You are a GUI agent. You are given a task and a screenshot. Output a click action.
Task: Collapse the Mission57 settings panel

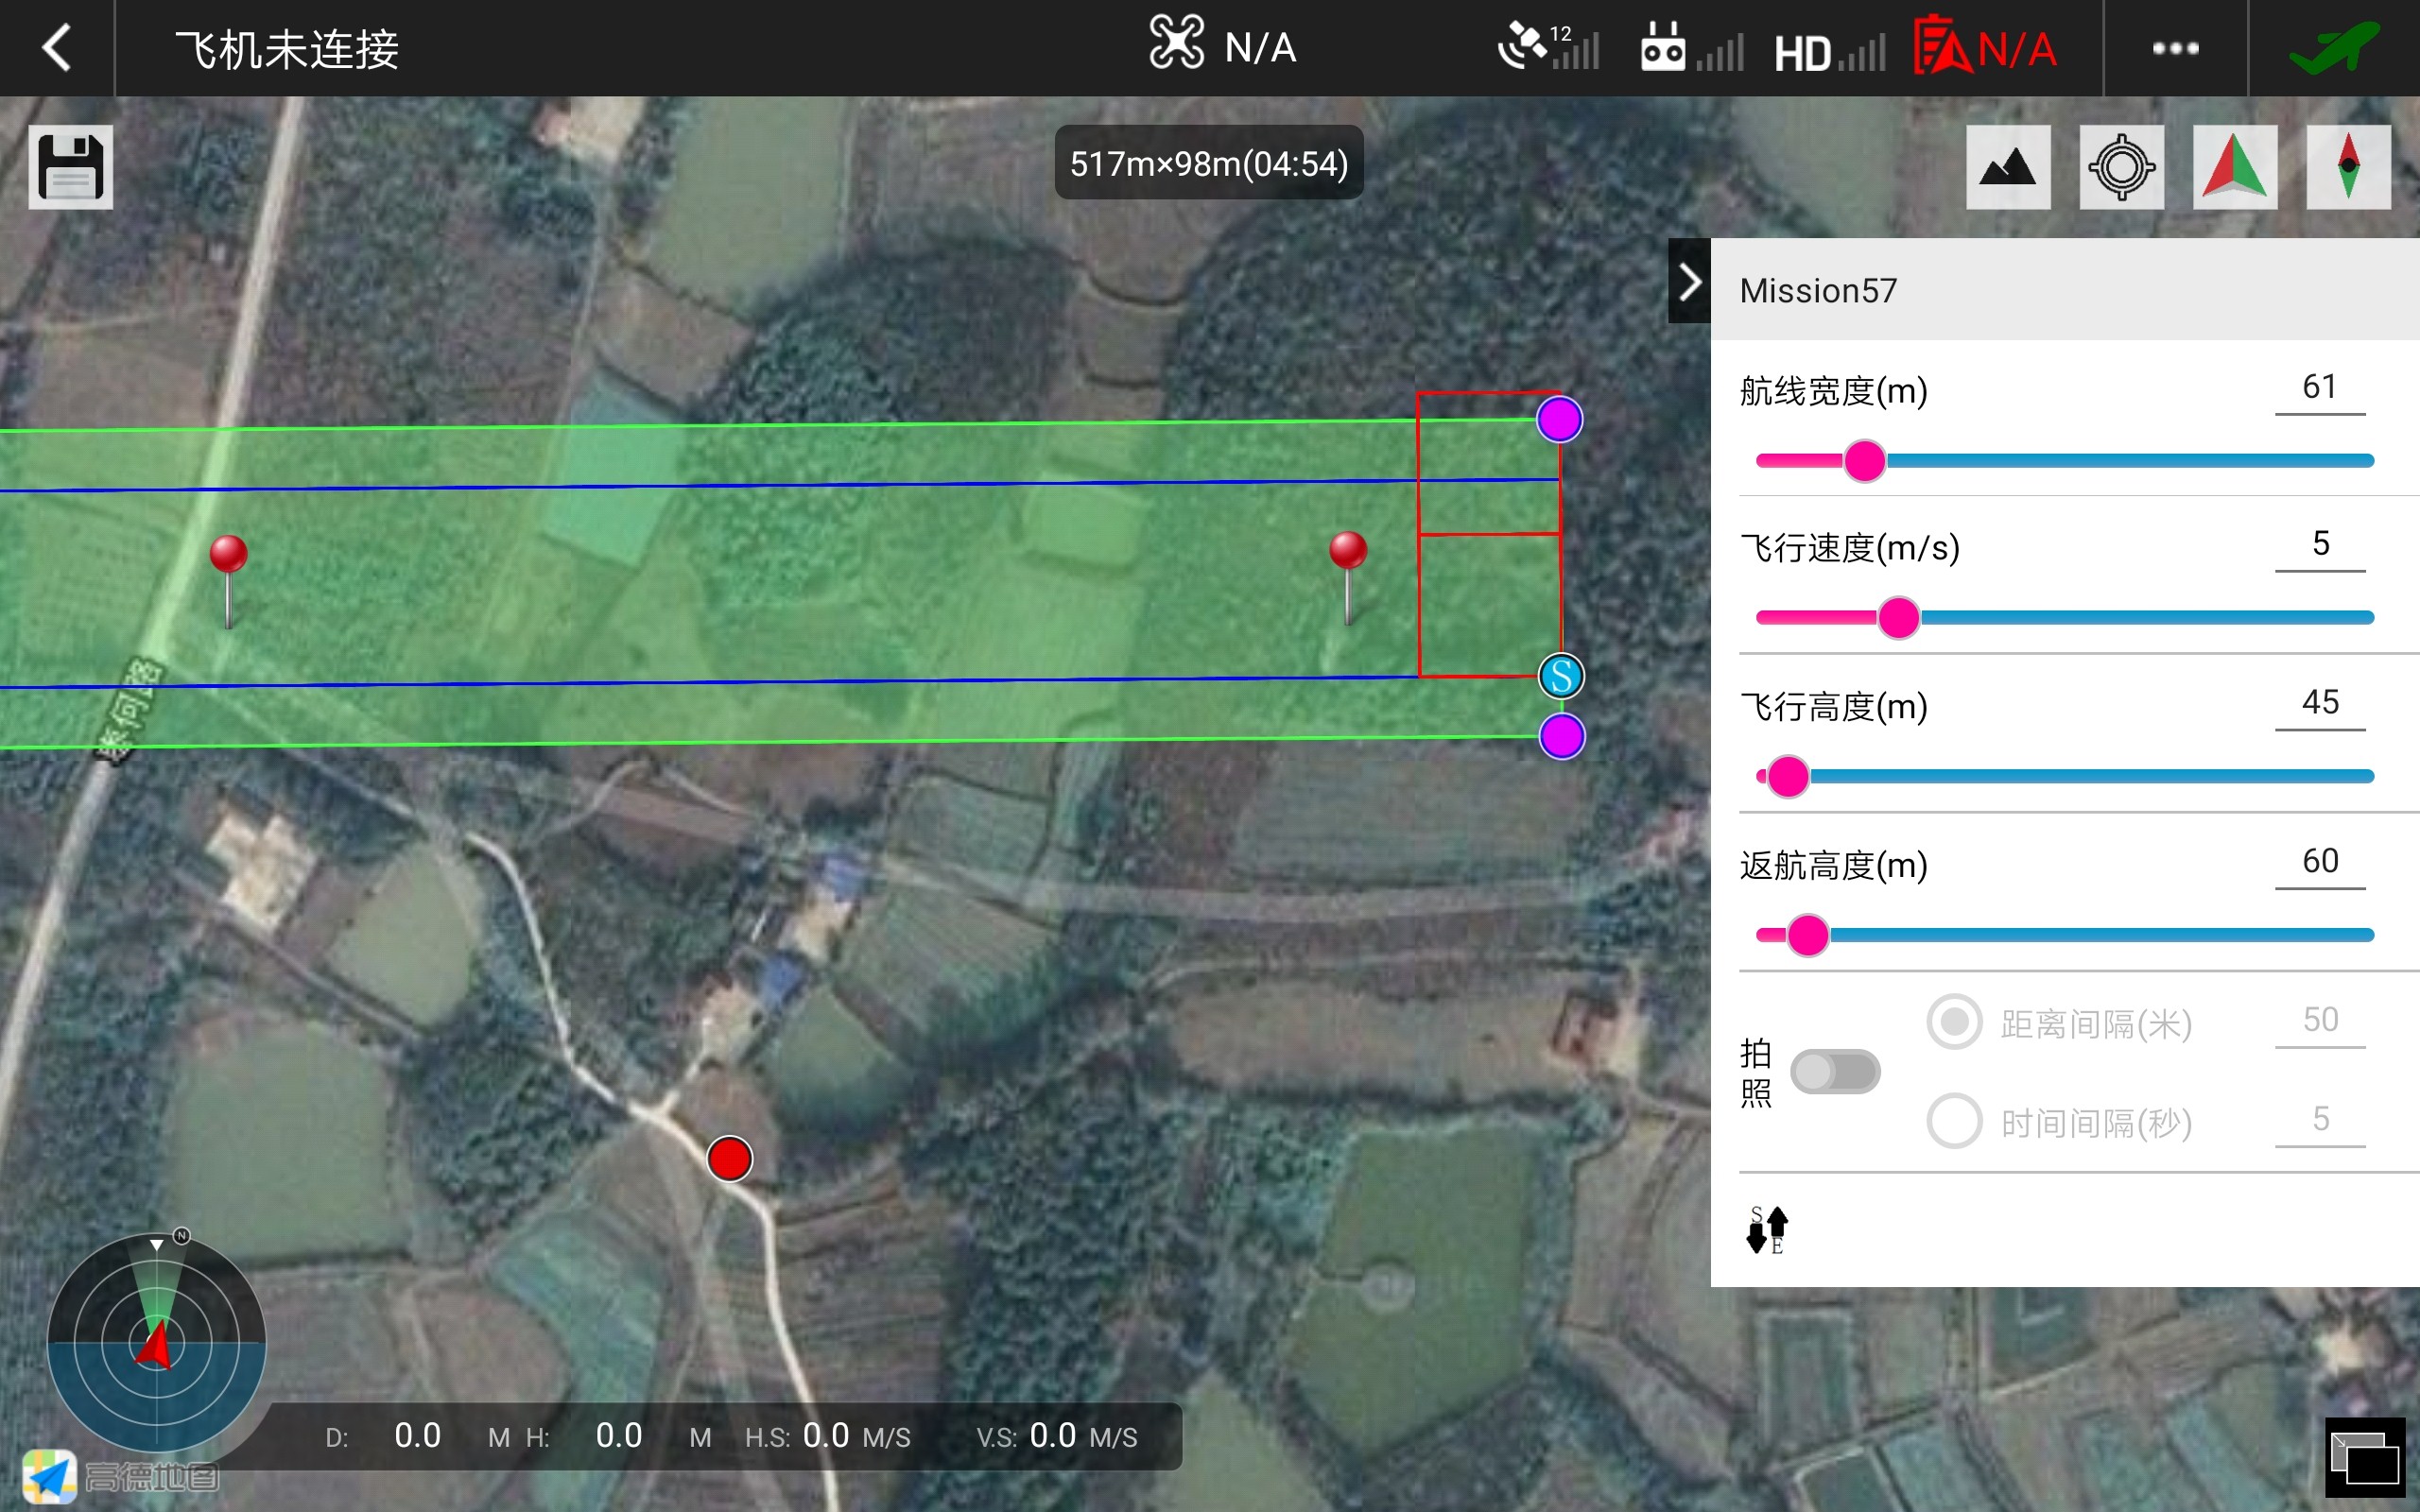1689,282
